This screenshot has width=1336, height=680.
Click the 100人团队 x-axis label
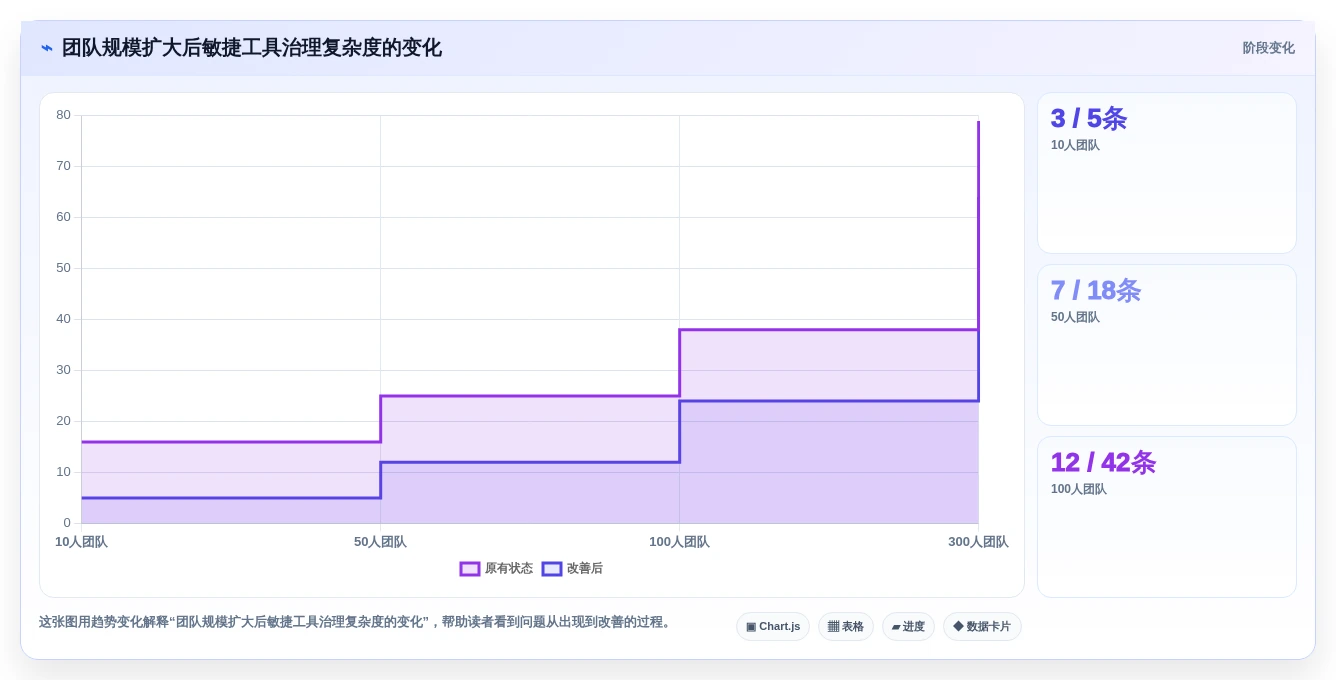(679, 542)
